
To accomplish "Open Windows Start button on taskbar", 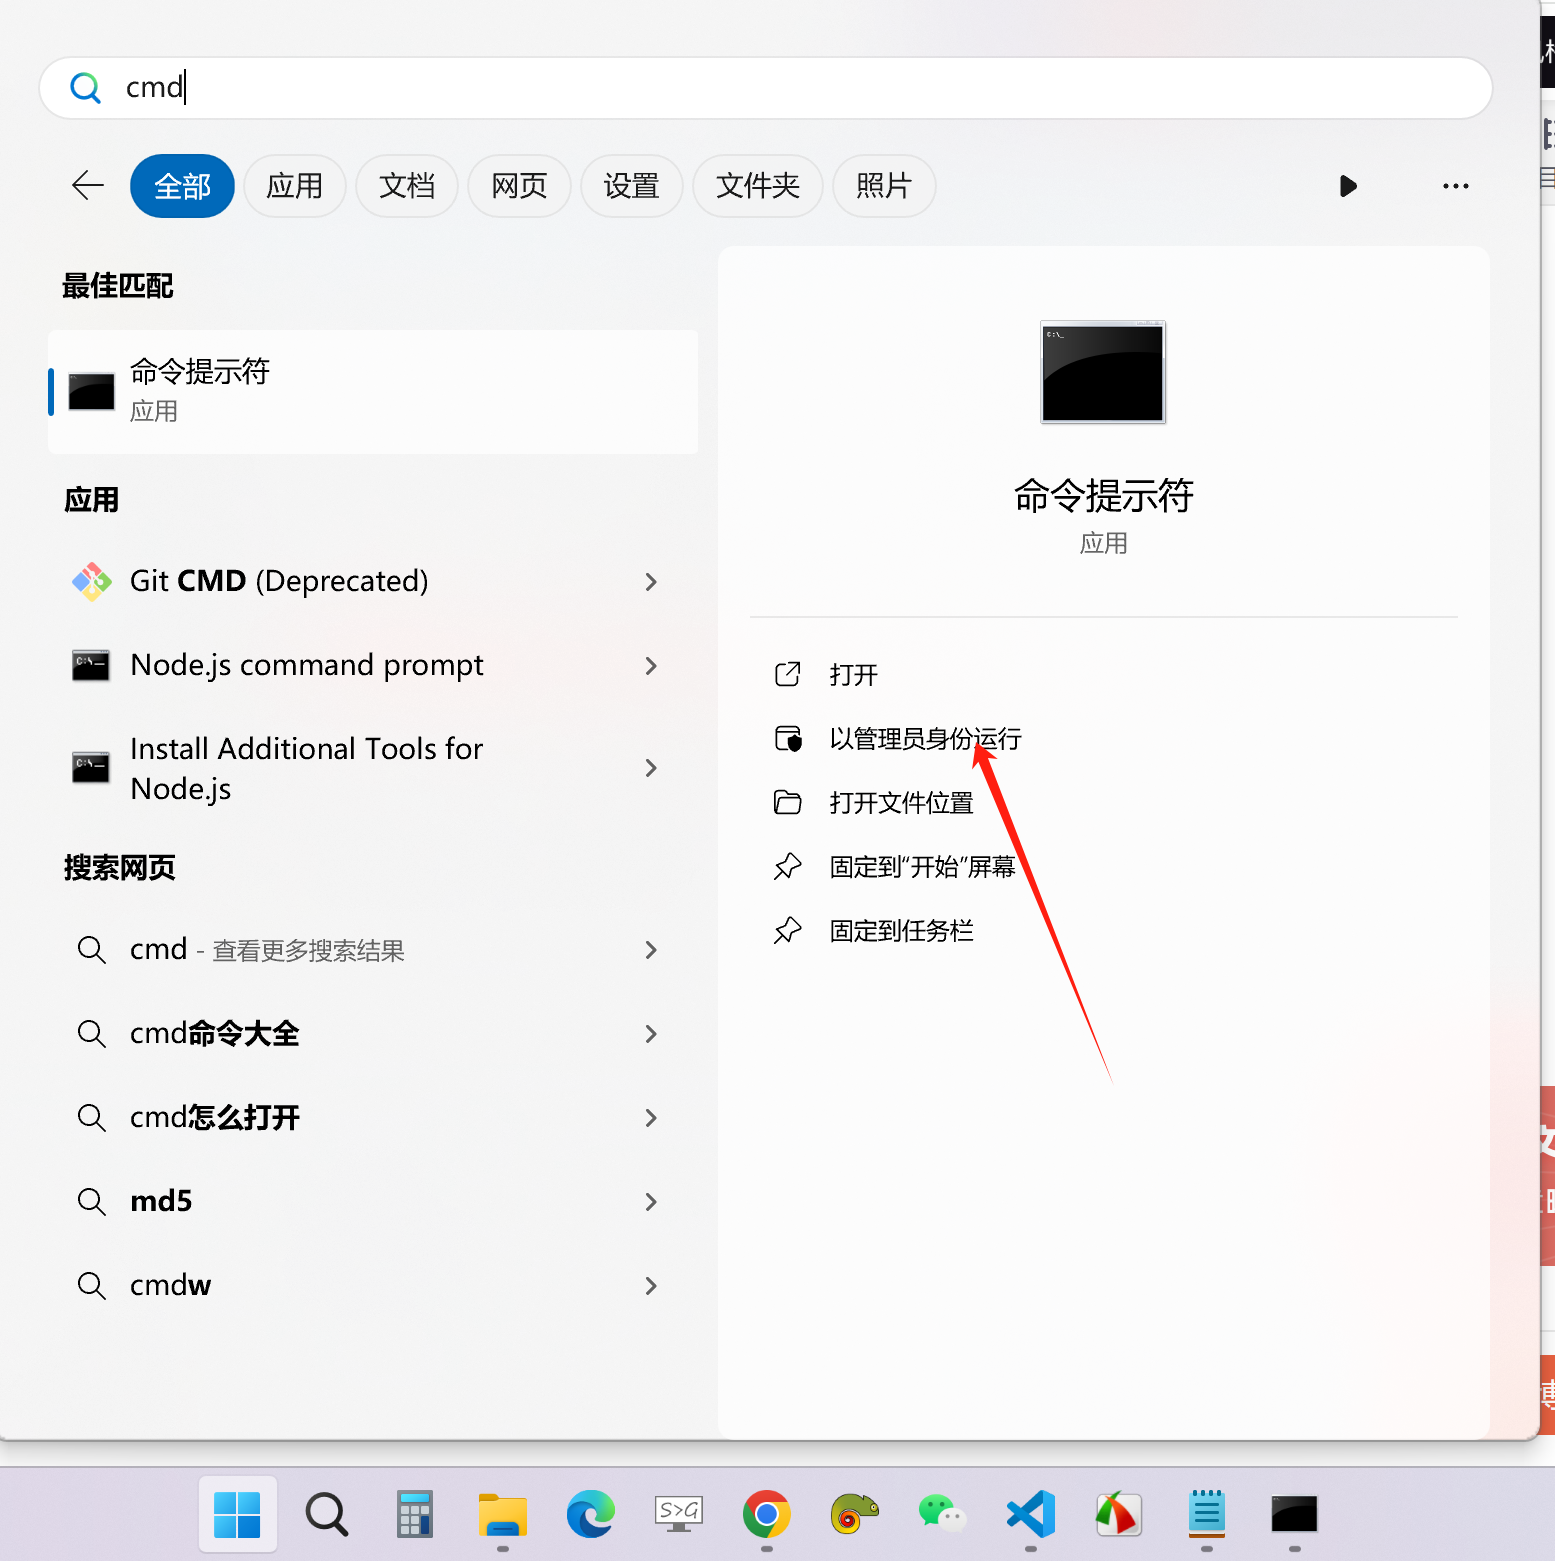I will [x=237, y=1514].
